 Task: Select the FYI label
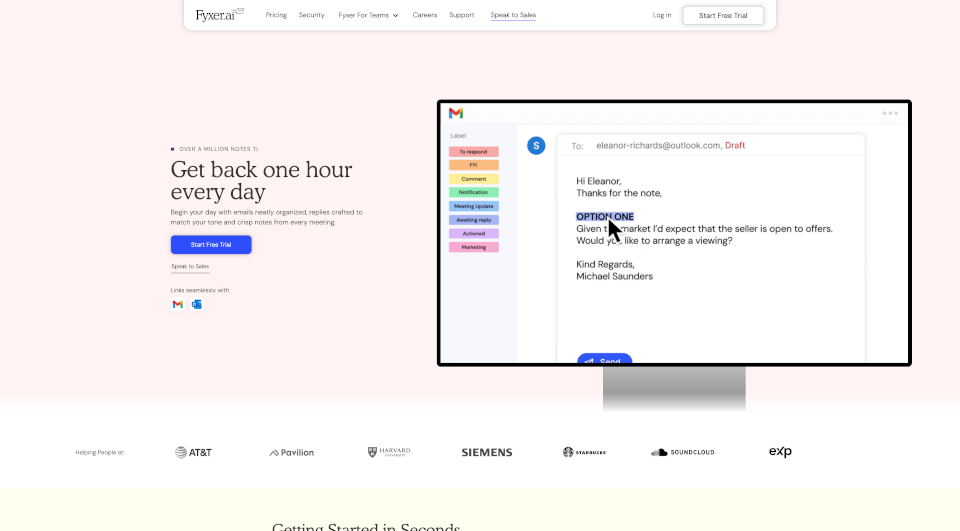click(474, 165)
